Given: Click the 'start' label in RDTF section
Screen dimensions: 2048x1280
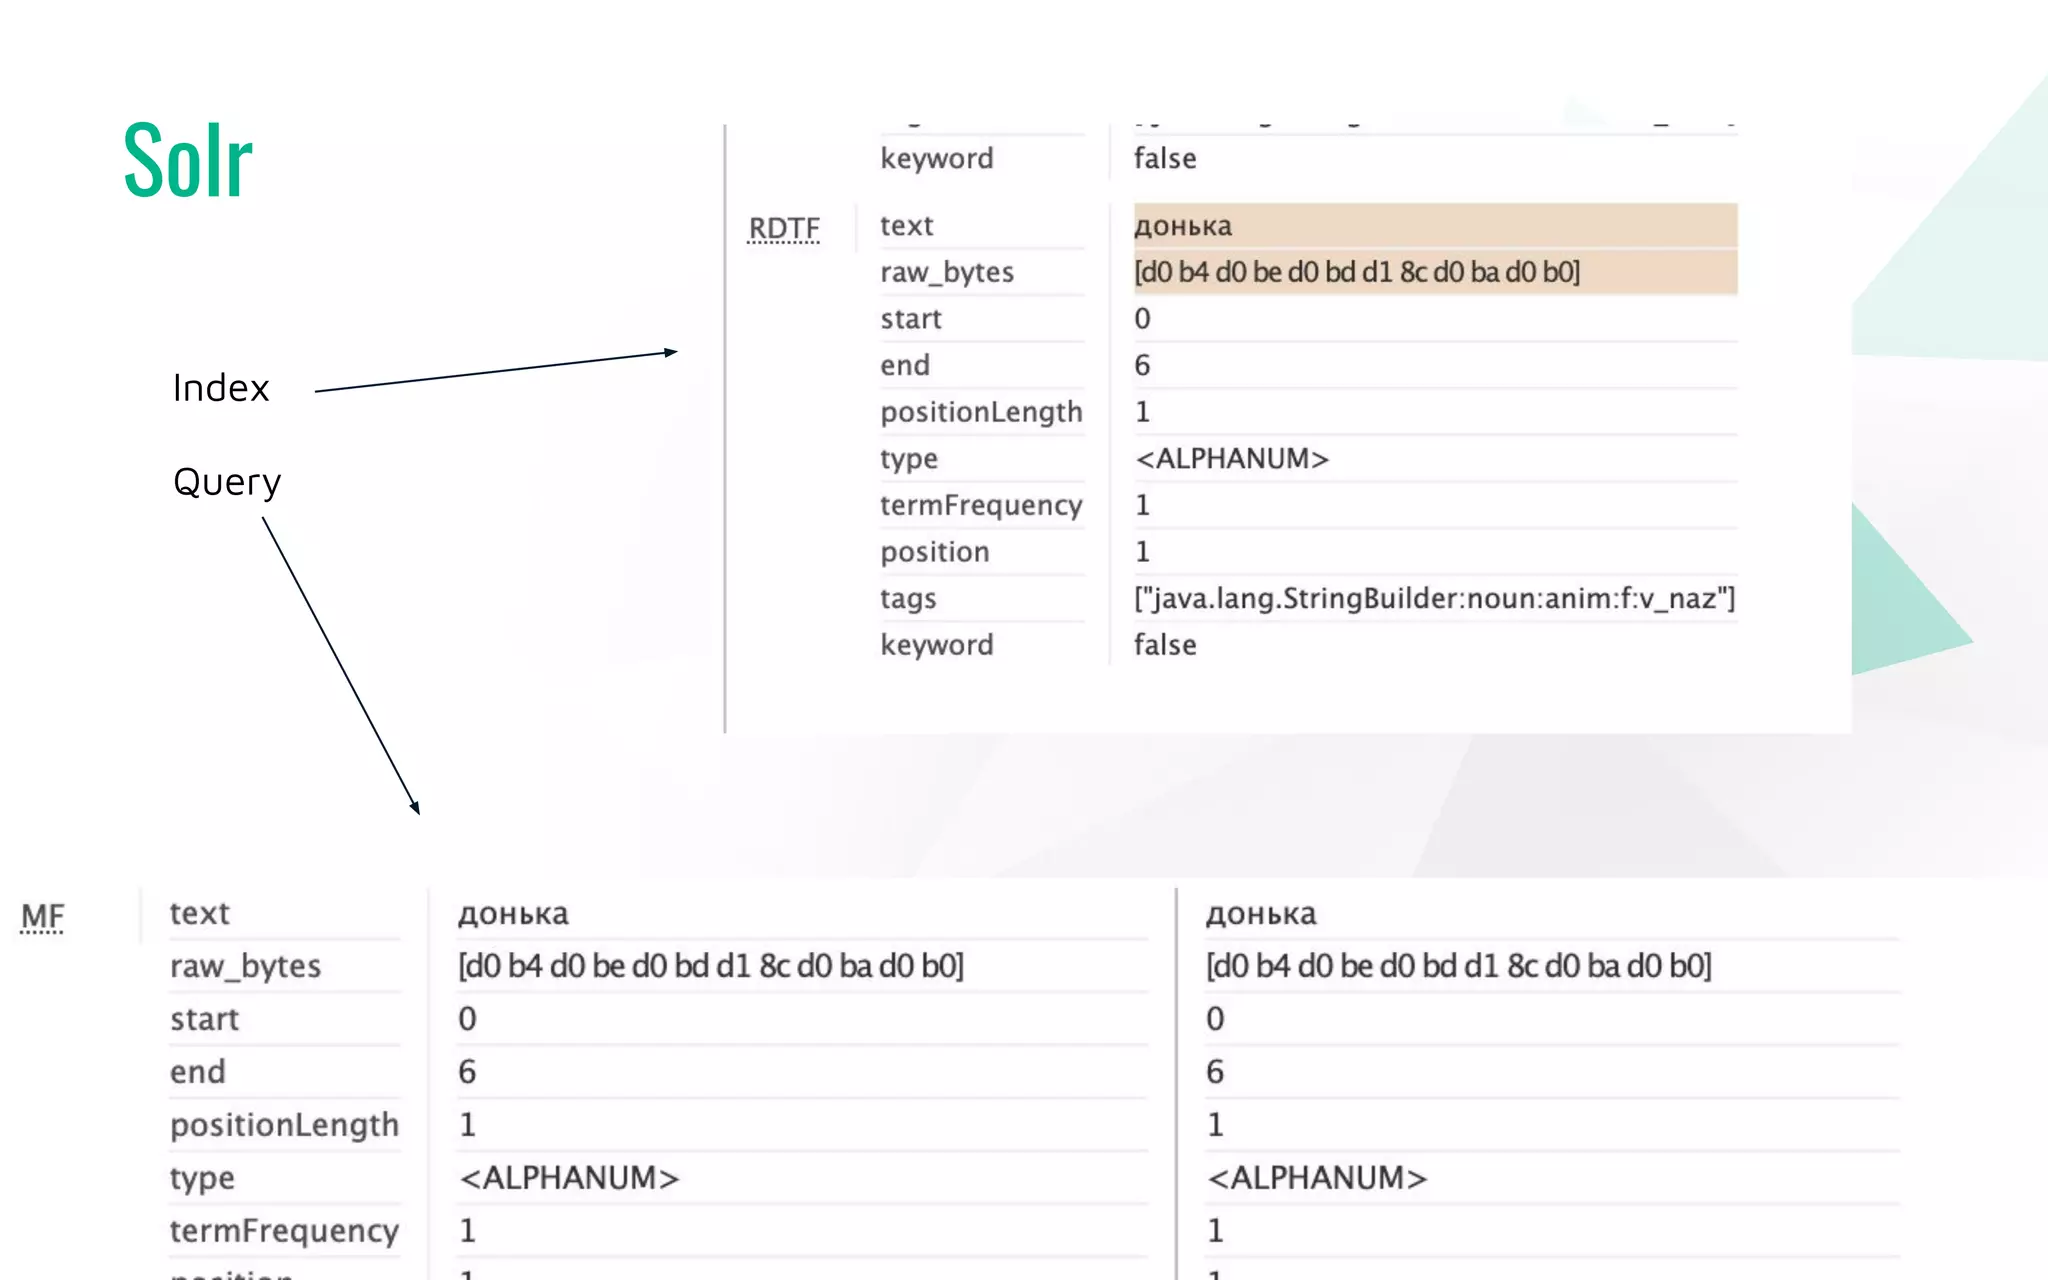Looking at the screenshot, I should pyautogui.click(x=910, y=319).
